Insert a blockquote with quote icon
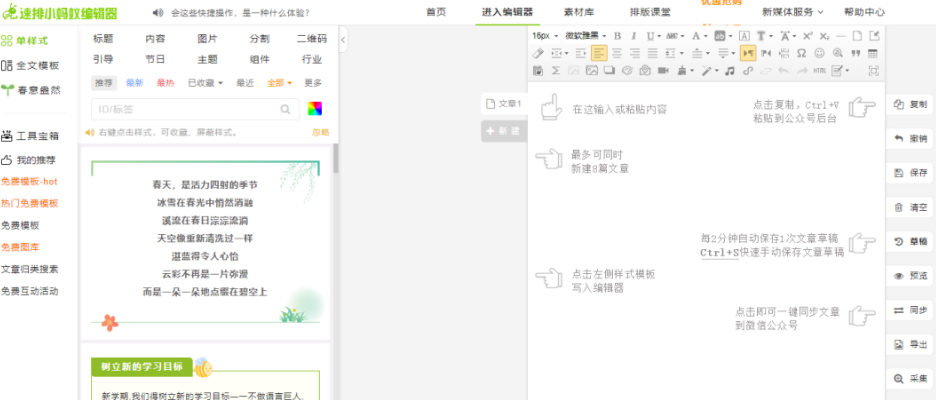The width and height of the screenshot is (936, 400). 856,53
